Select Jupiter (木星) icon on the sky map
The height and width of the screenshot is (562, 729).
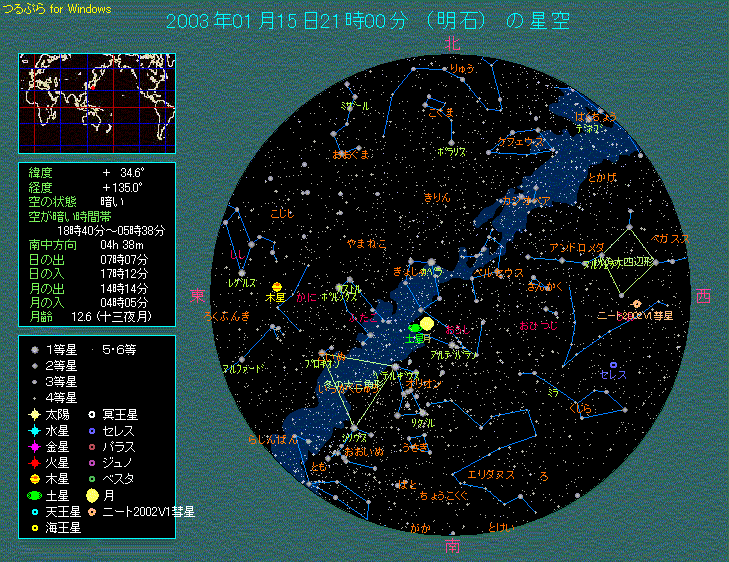pyautogui.click(x=276, y=286)
